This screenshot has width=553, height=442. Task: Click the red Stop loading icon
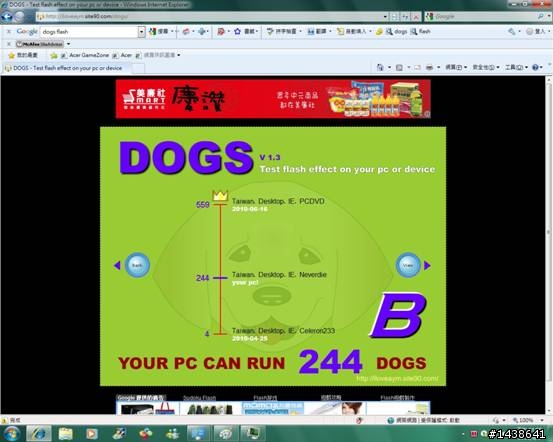pos(416,17)
